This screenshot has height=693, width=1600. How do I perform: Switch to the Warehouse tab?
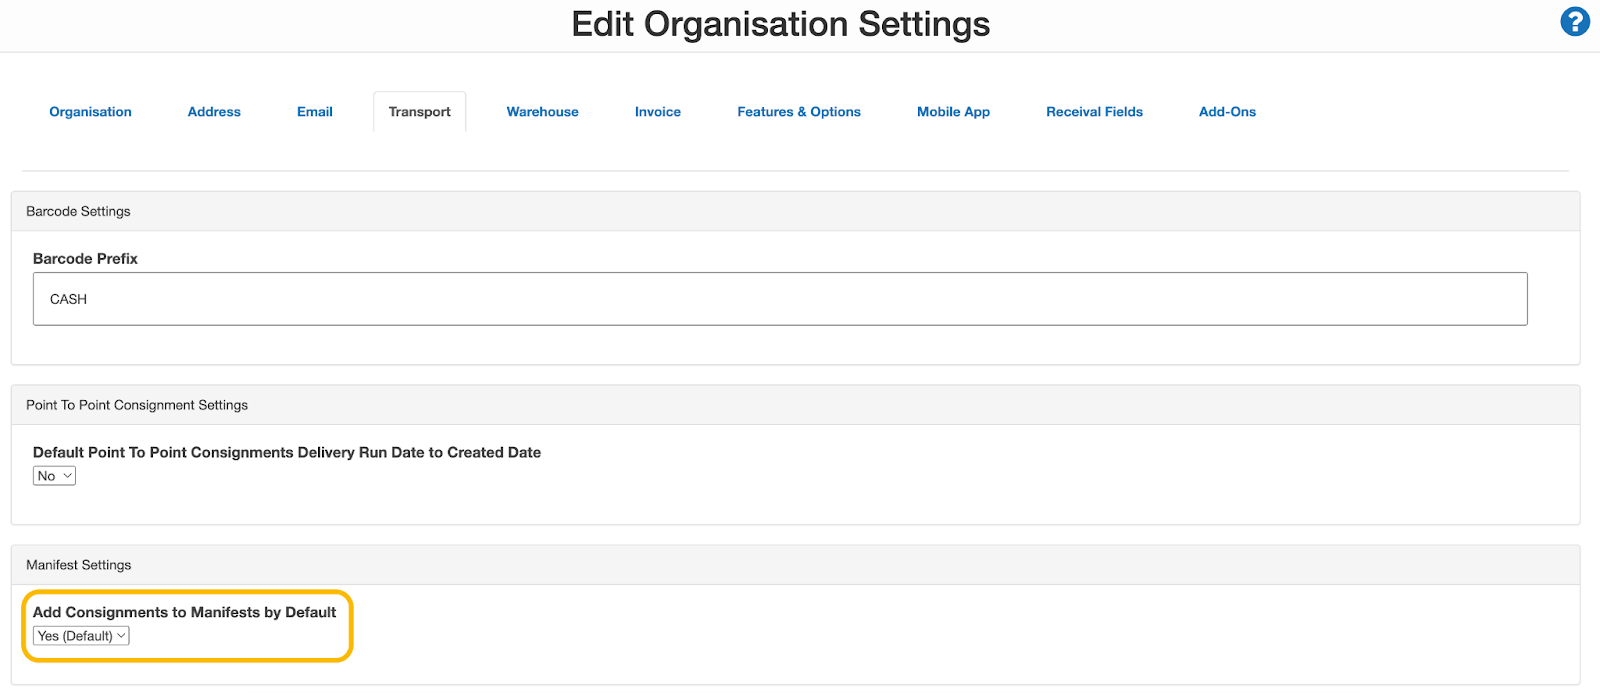pyautogui.click(x=542, y=112)
